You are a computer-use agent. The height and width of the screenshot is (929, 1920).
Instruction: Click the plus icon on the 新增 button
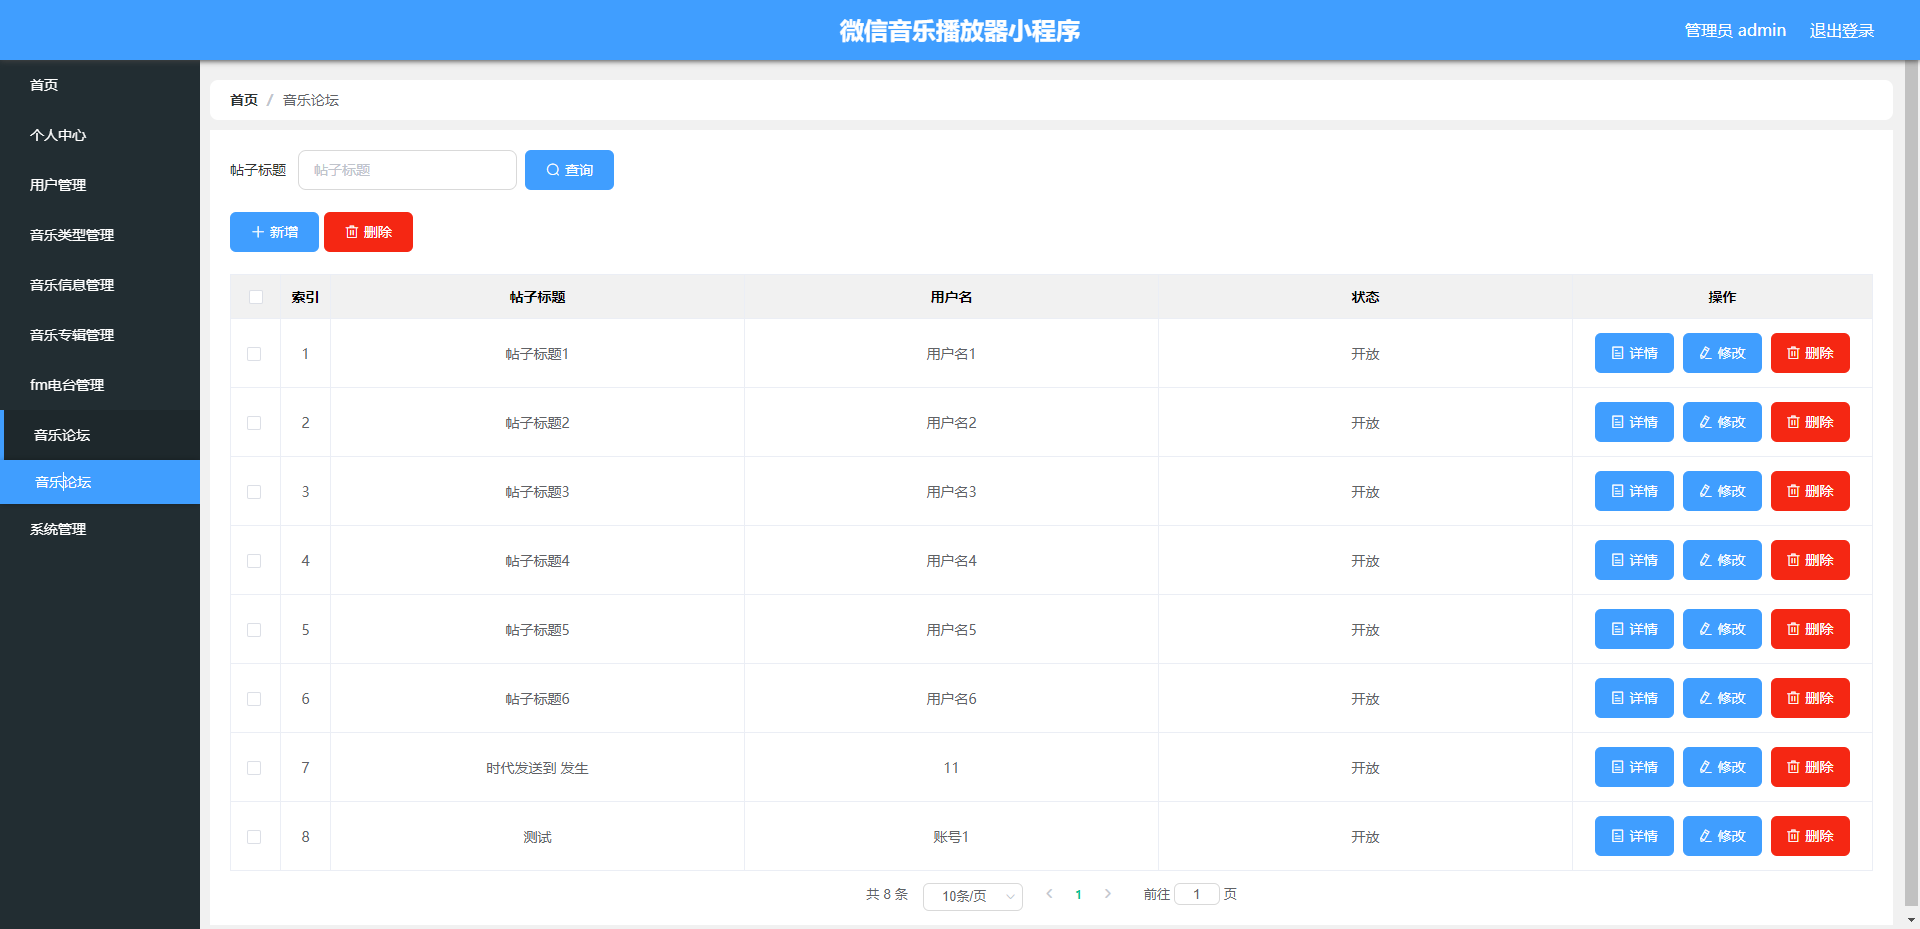point(258,231)
